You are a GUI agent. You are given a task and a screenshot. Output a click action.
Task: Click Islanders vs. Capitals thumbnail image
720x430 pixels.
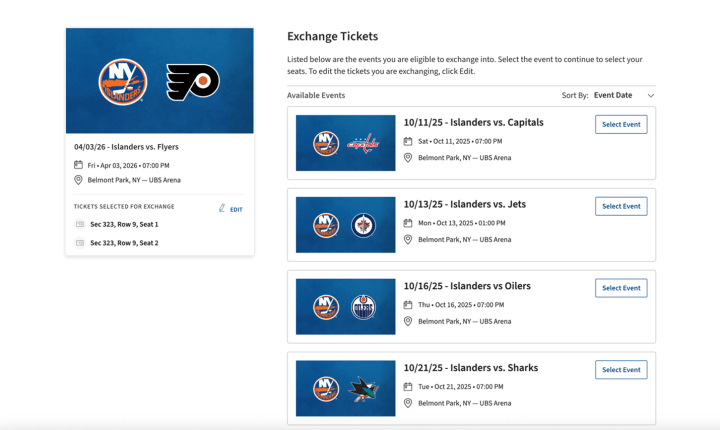click(x=345, y=143)
